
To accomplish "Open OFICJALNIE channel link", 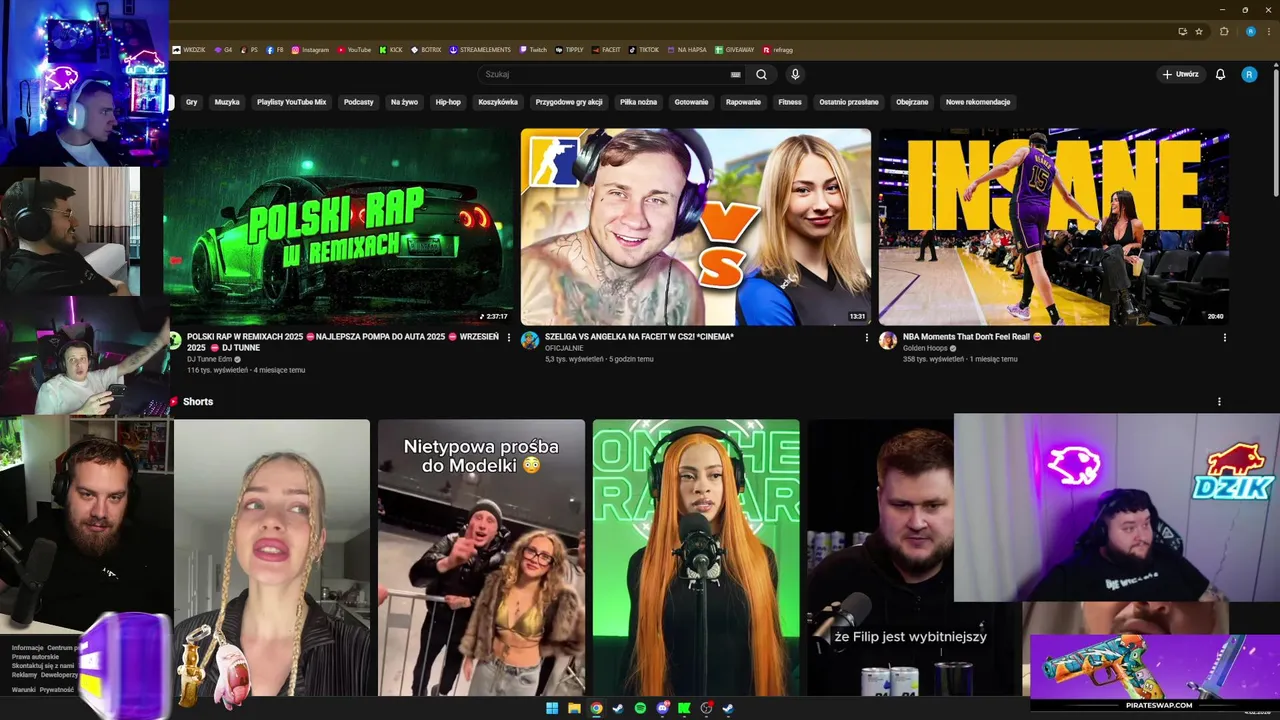I will pos(565,348).
